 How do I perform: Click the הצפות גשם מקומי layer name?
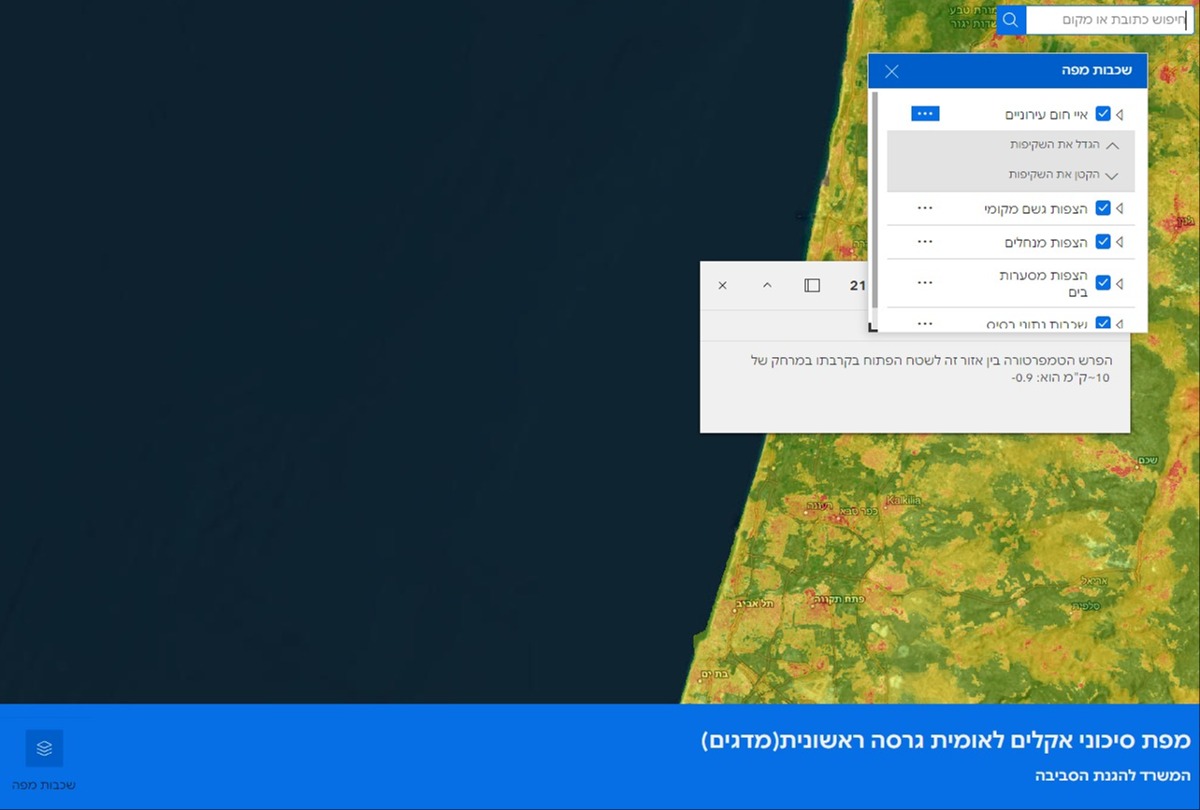1036,209
